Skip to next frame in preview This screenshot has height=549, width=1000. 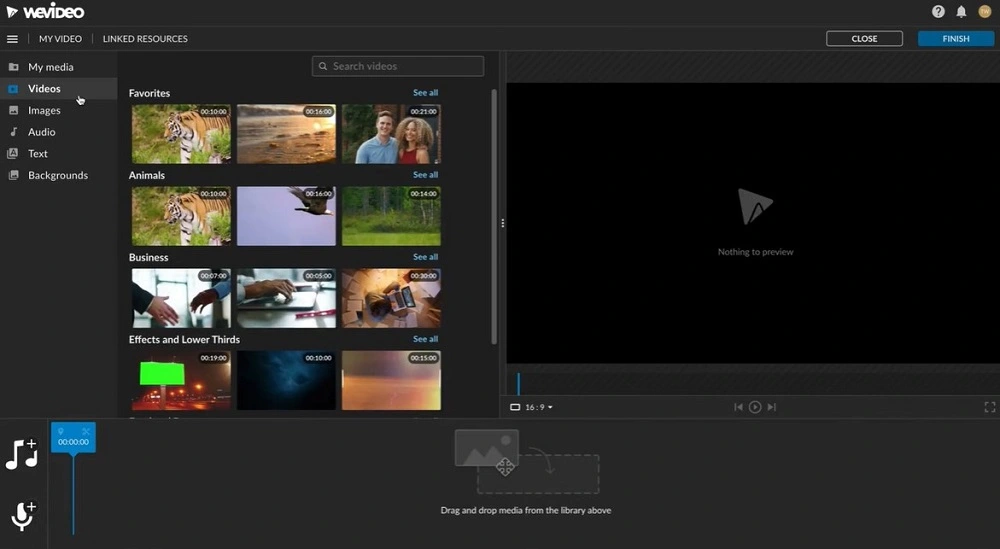(772, 407)
